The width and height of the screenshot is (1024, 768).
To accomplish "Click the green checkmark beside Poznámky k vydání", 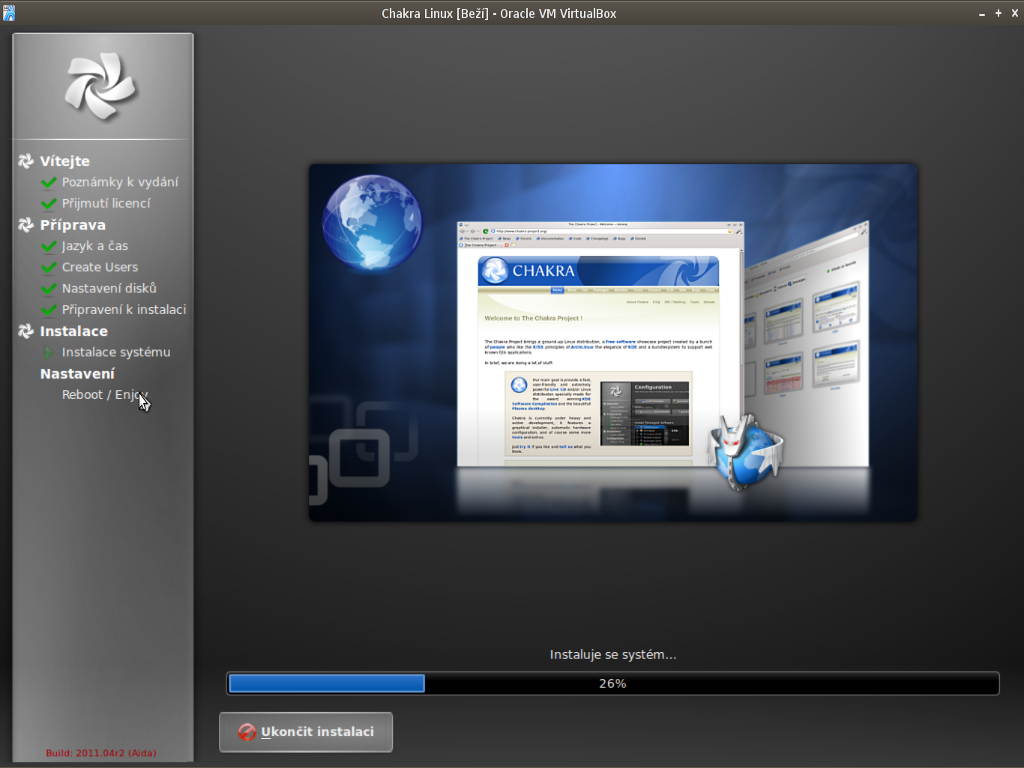I will (x=48, y=183).
